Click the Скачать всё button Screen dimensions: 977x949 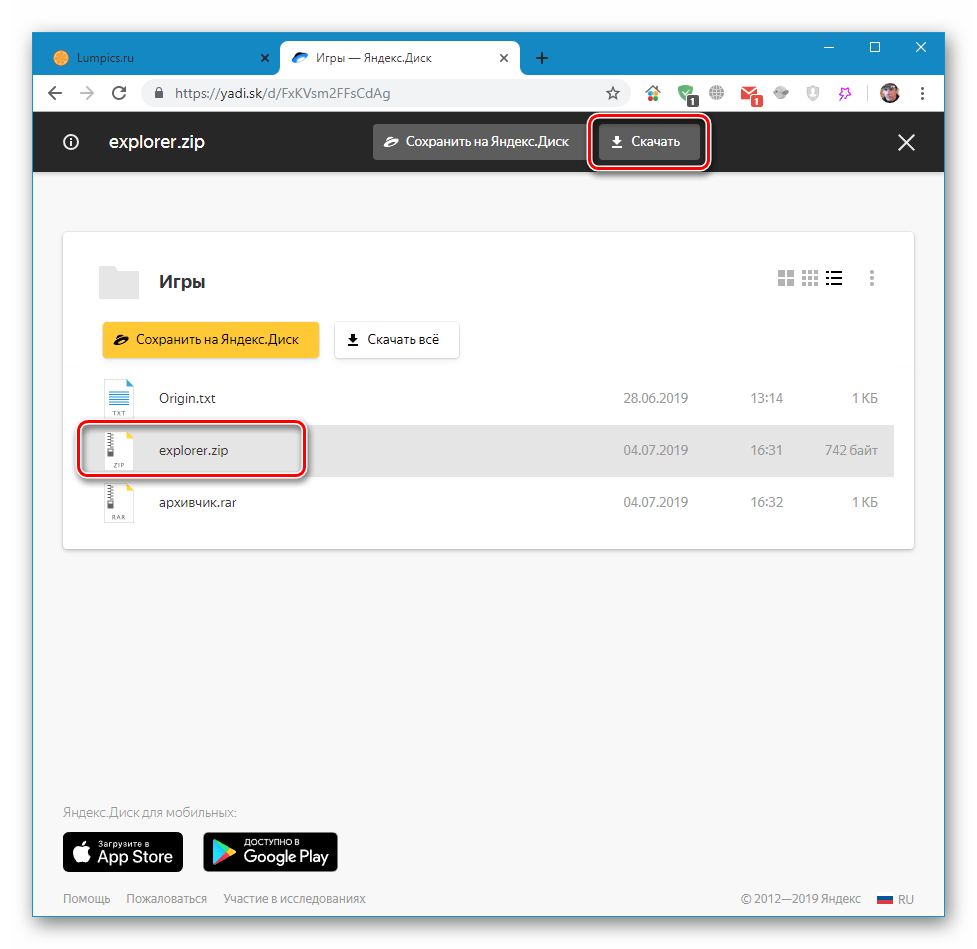[x=396, y=340]
